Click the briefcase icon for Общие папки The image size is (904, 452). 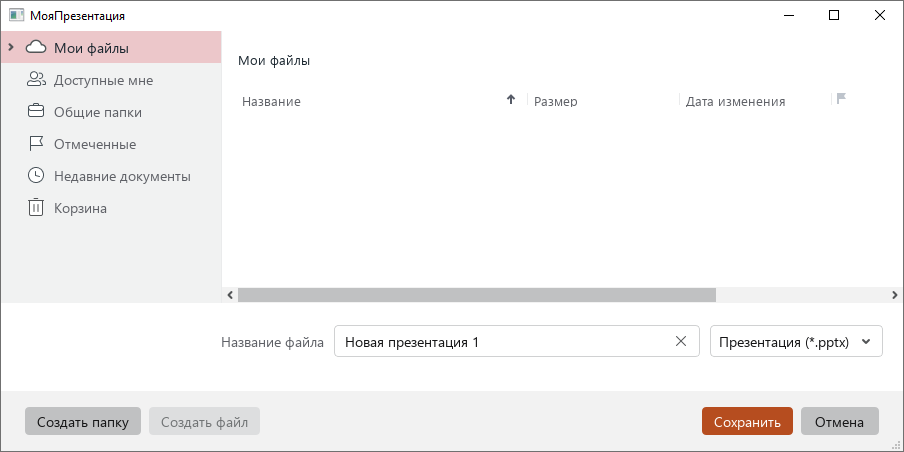(x=36, y=111)
